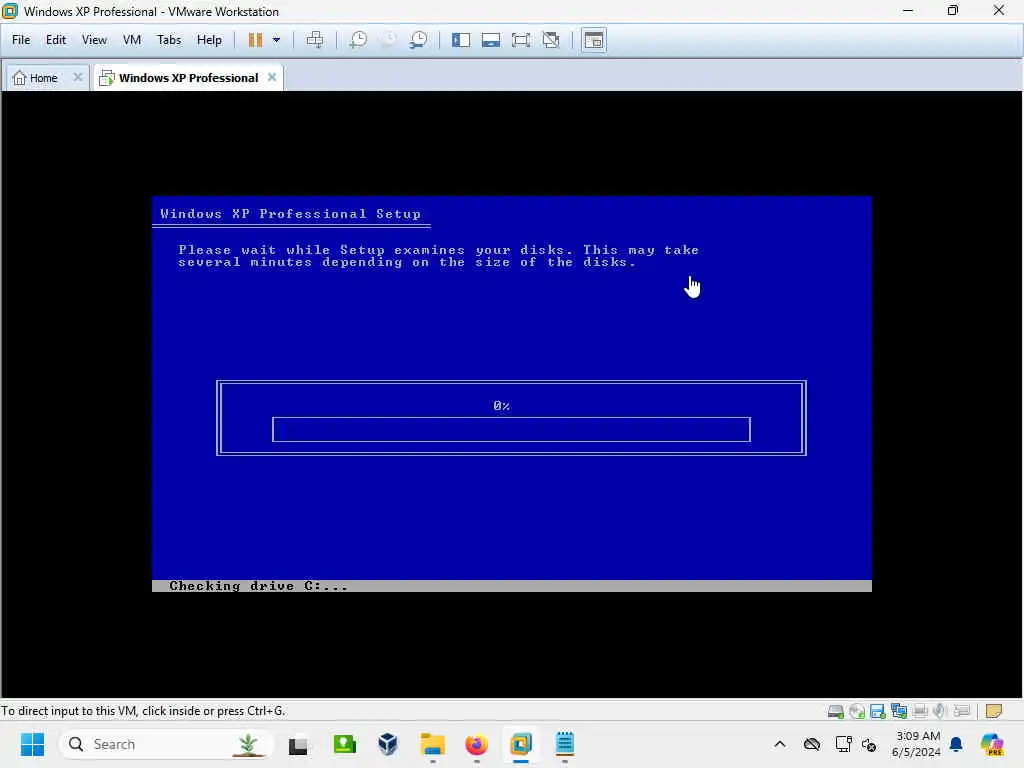Click the console view toolbar icon

tap(594, 40)
